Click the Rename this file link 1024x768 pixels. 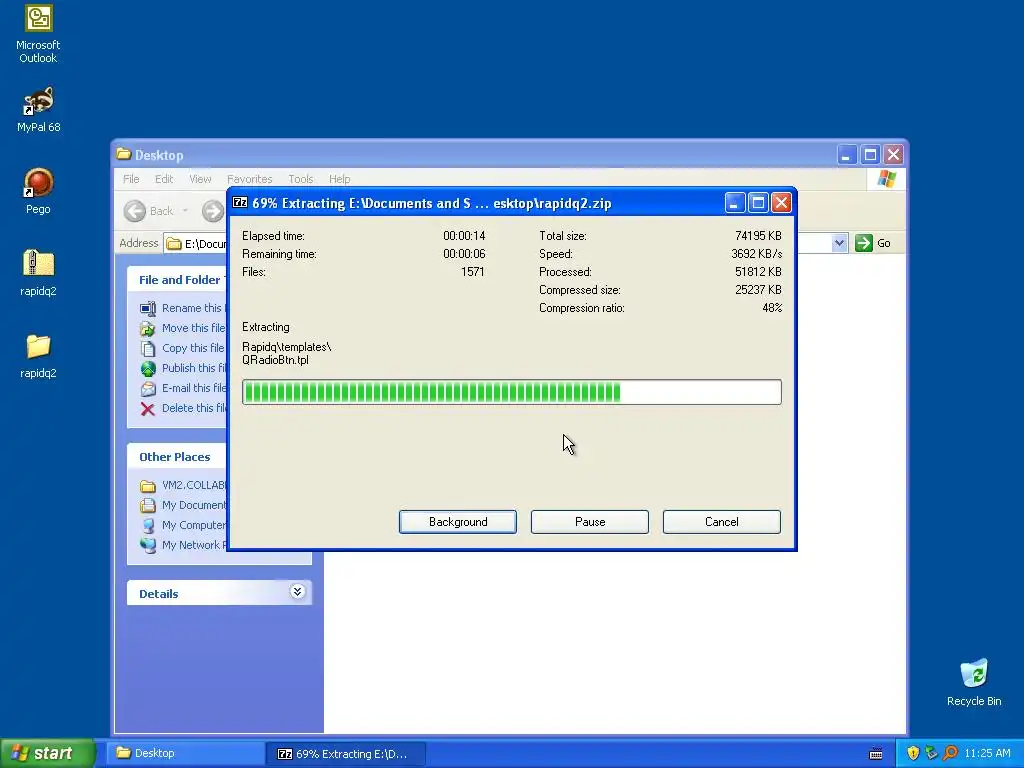click(194, 308)
